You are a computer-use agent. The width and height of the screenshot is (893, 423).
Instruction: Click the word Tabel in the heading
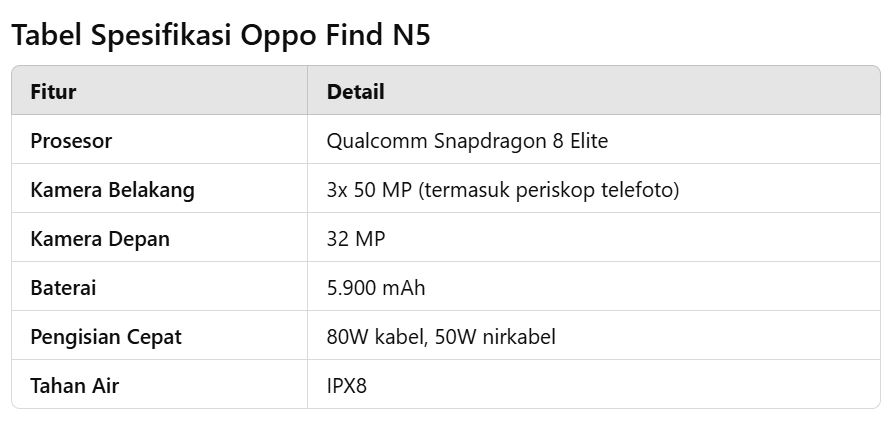[43, 35]
